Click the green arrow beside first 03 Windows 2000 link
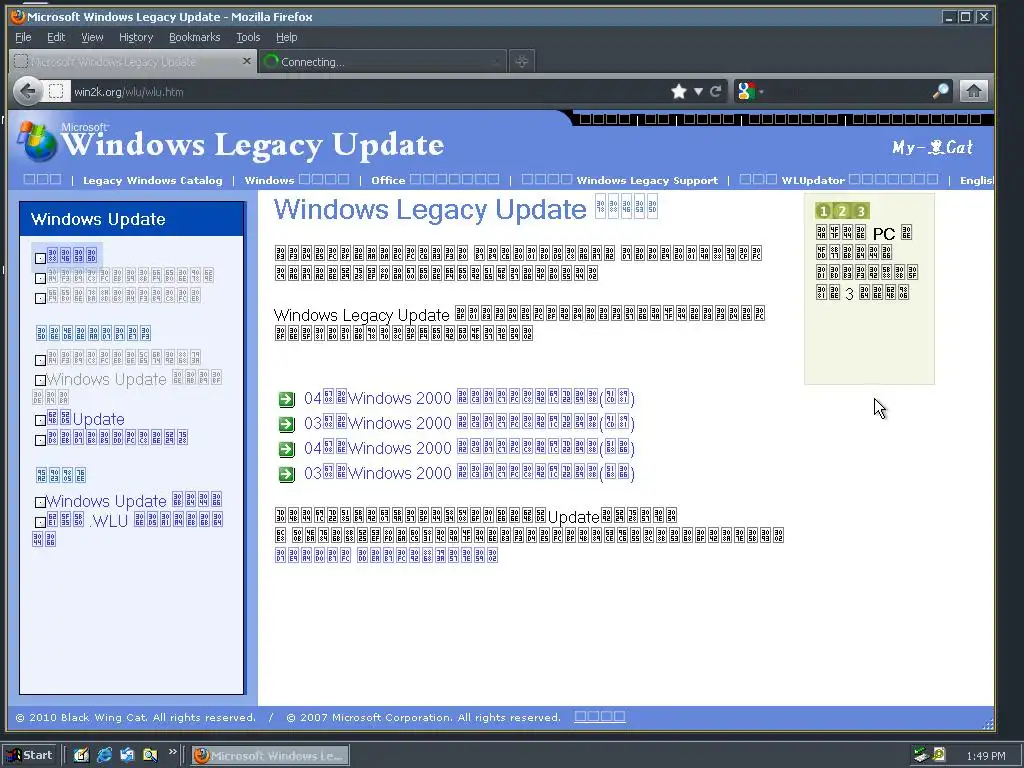Image resolution: width=1024 pixels, height=768 pixels. [287, 424]
